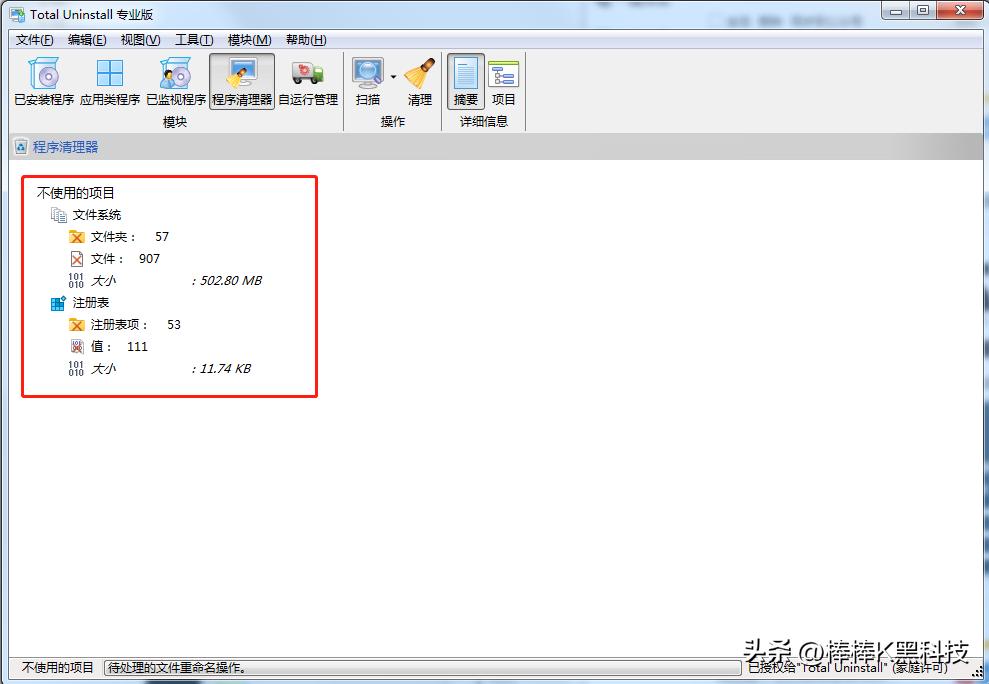Click the 程序清理器 header icon
The width and height of the screenshot is (989, 684).
[21, 146]
